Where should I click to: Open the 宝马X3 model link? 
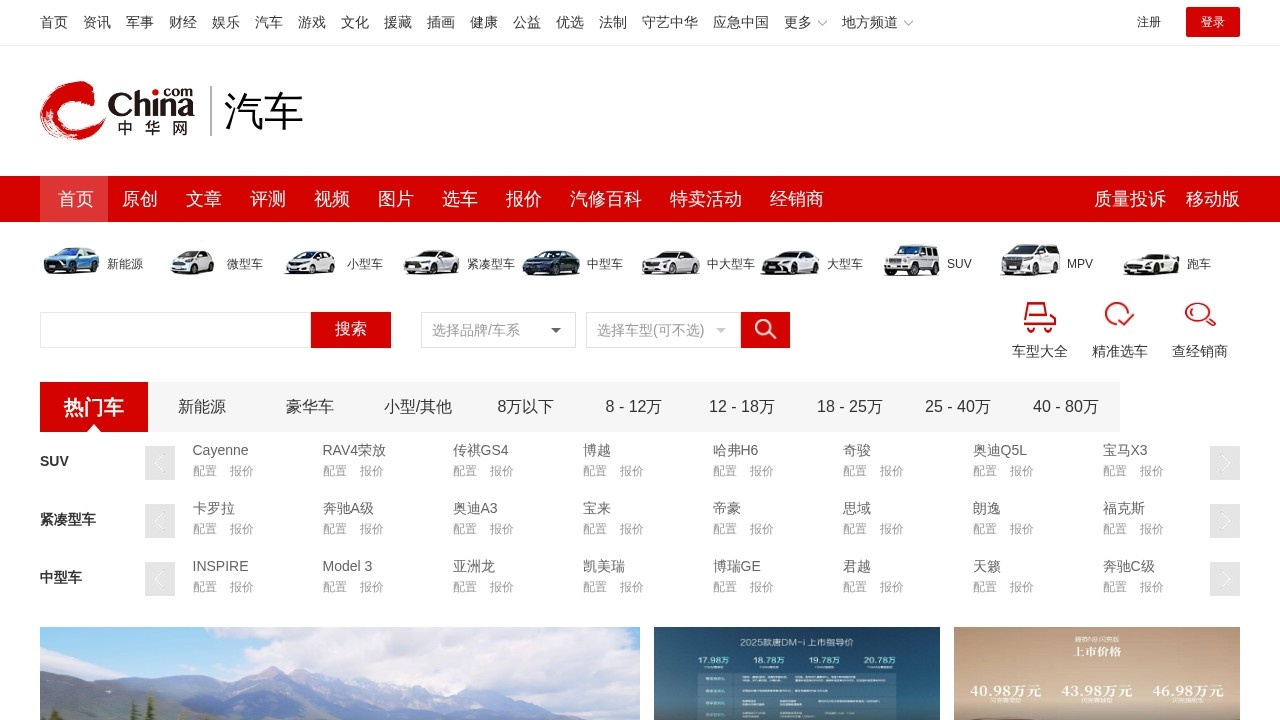tap(1125, 450)
